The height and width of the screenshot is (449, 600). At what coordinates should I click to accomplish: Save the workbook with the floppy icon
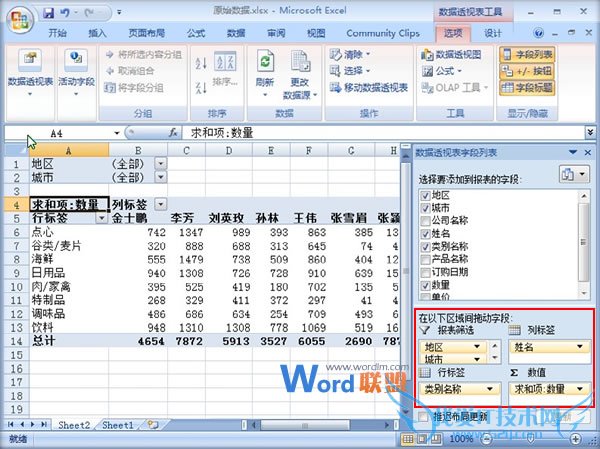(x=49, y=13)
